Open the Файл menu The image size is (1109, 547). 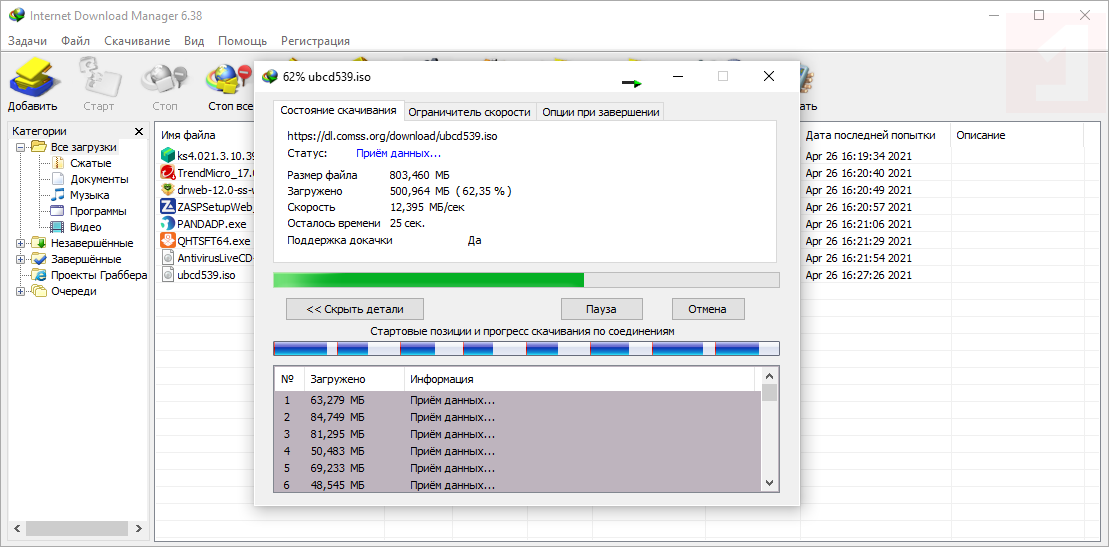click(x=75, y=41)
